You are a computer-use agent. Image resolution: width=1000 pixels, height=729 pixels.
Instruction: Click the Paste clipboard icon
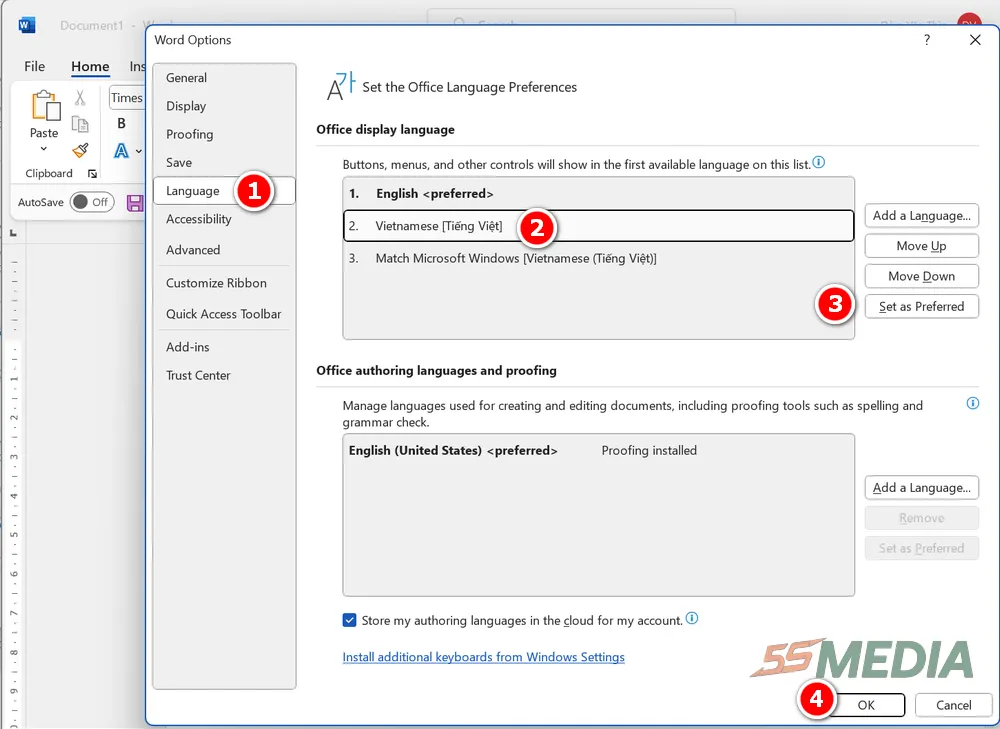tap(45, 105)
